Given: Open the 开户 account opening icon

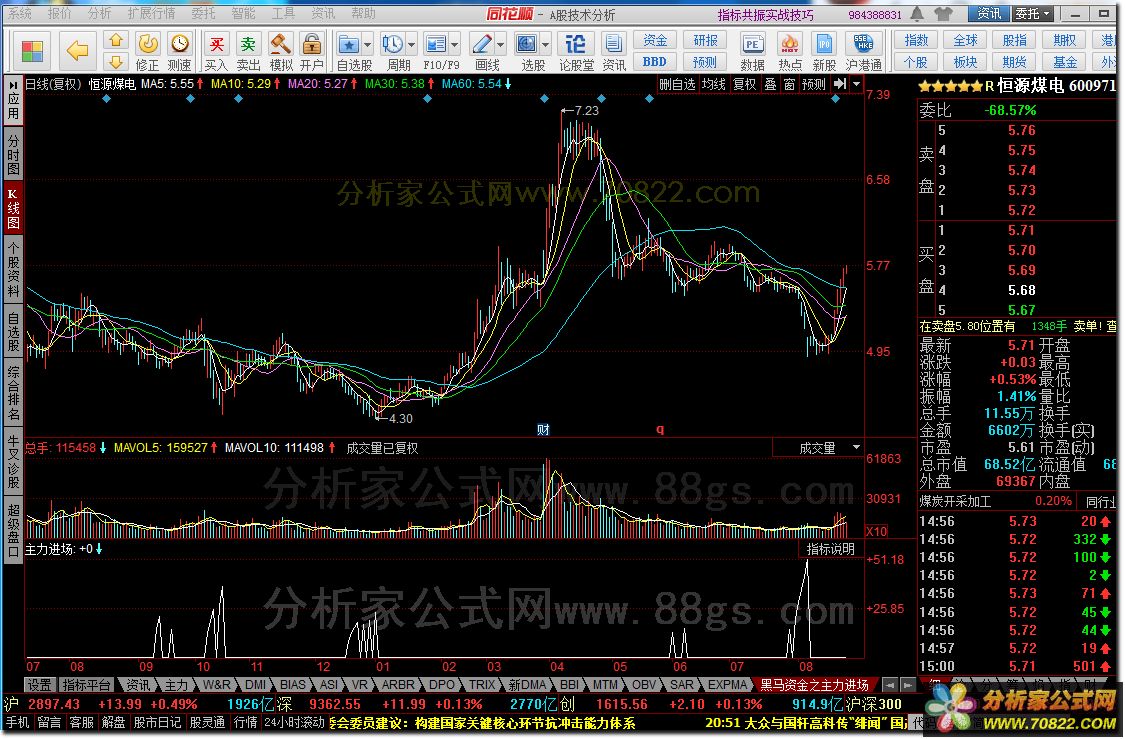Looking at the screenshot, I should pos(311,52).
